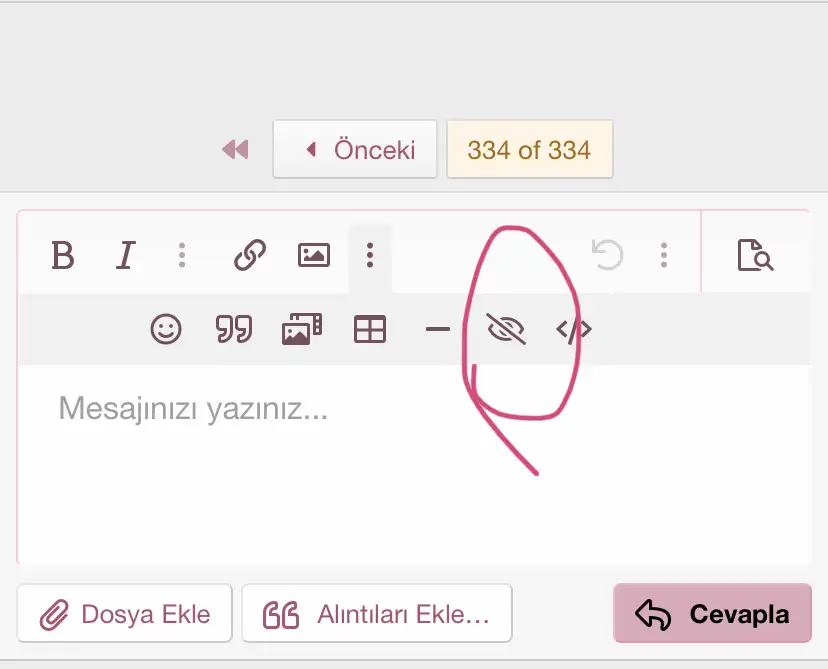This screenshot has width=828, height=669.
Task: Jump to first page double arrow
Action: click(235, 150)
